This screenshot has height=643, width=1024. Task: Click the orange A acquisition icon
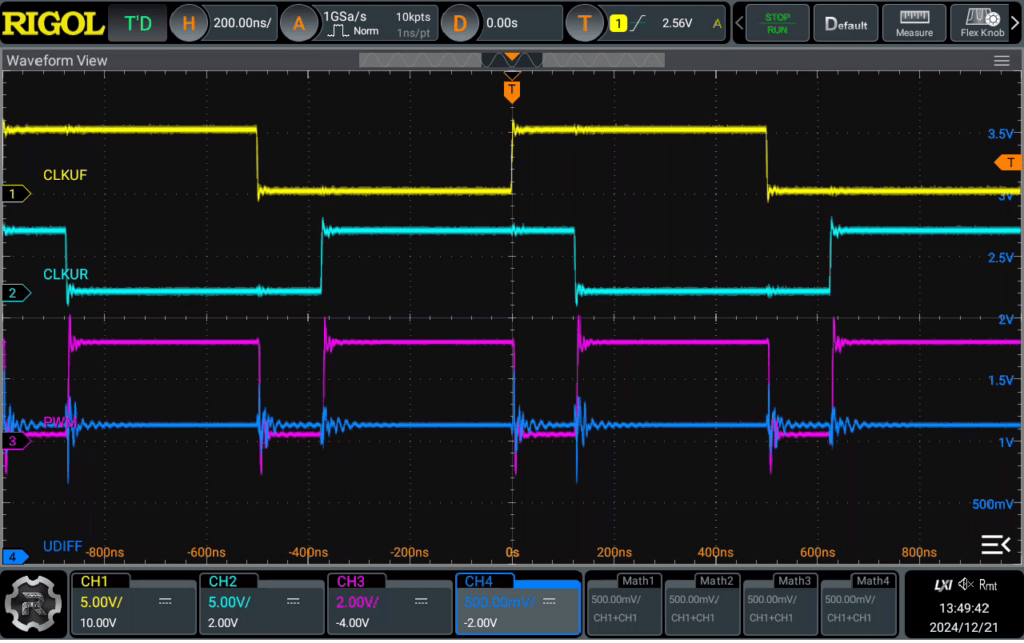pos(298,24)
